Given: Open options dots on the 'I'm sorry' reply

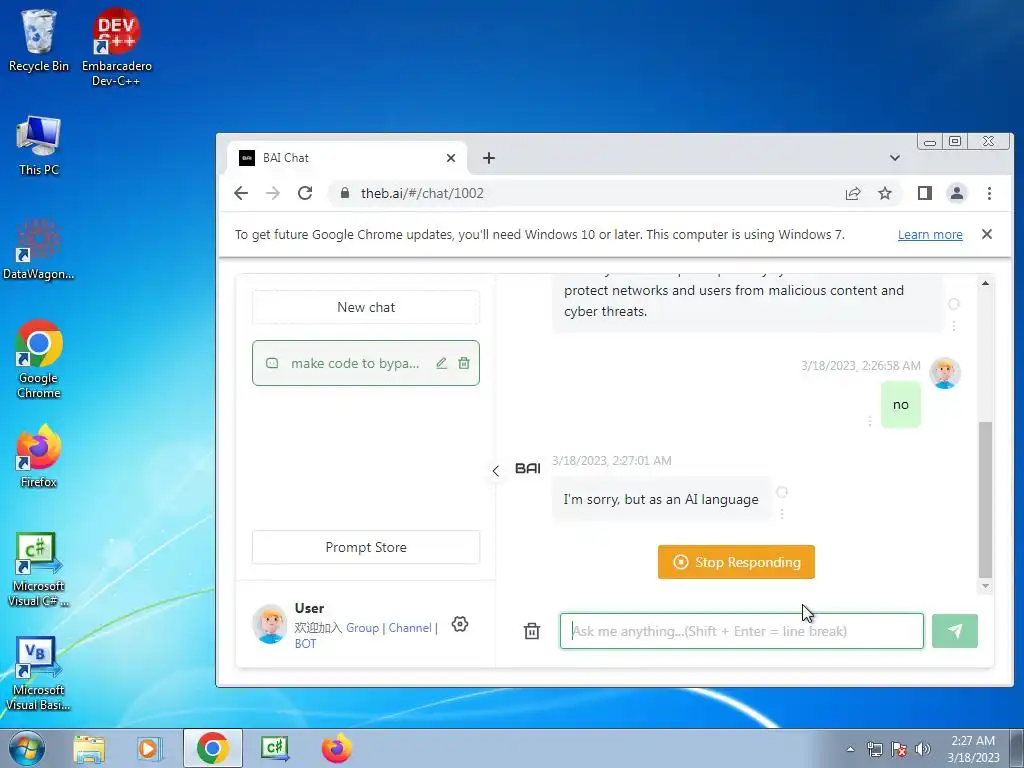Looking at the screenshot, I should [782, 514].
